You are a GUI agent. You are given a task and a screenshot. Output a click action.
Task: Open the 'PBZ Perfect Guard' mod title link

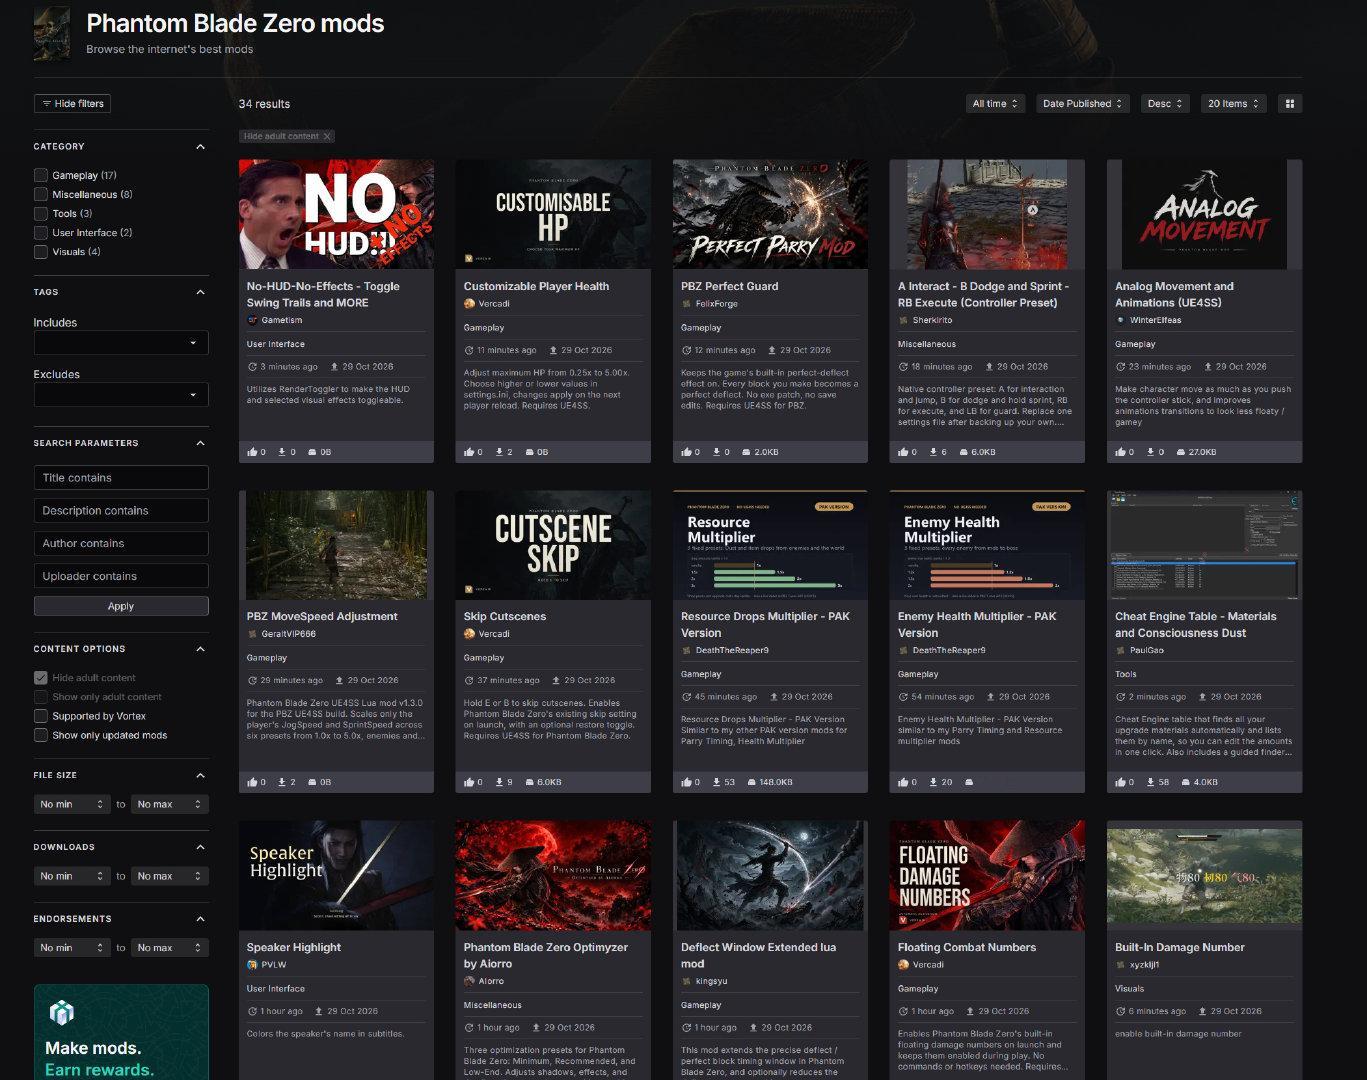coord(729,286)
